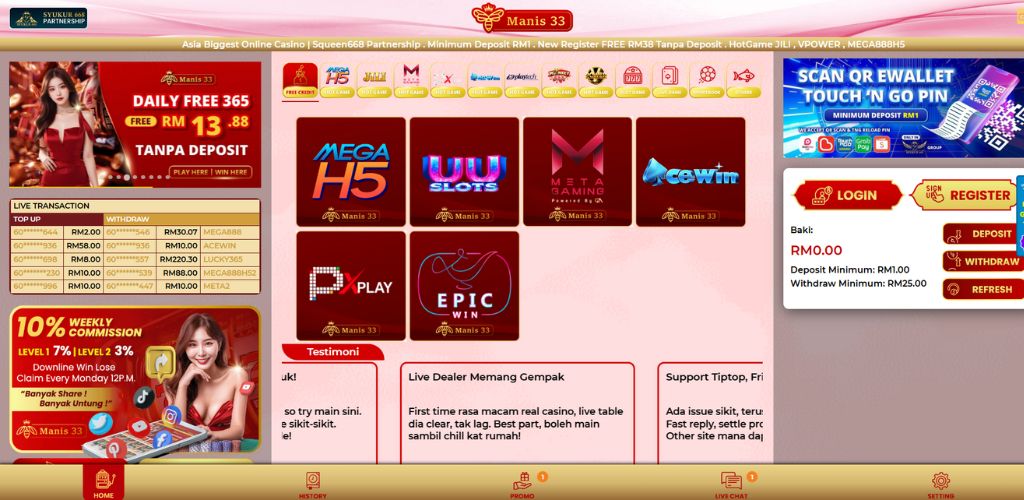The image size is (1024, 500).
Task: Click the Deposit Minimum RM1.00 text
Action: (x=850, y=270)
